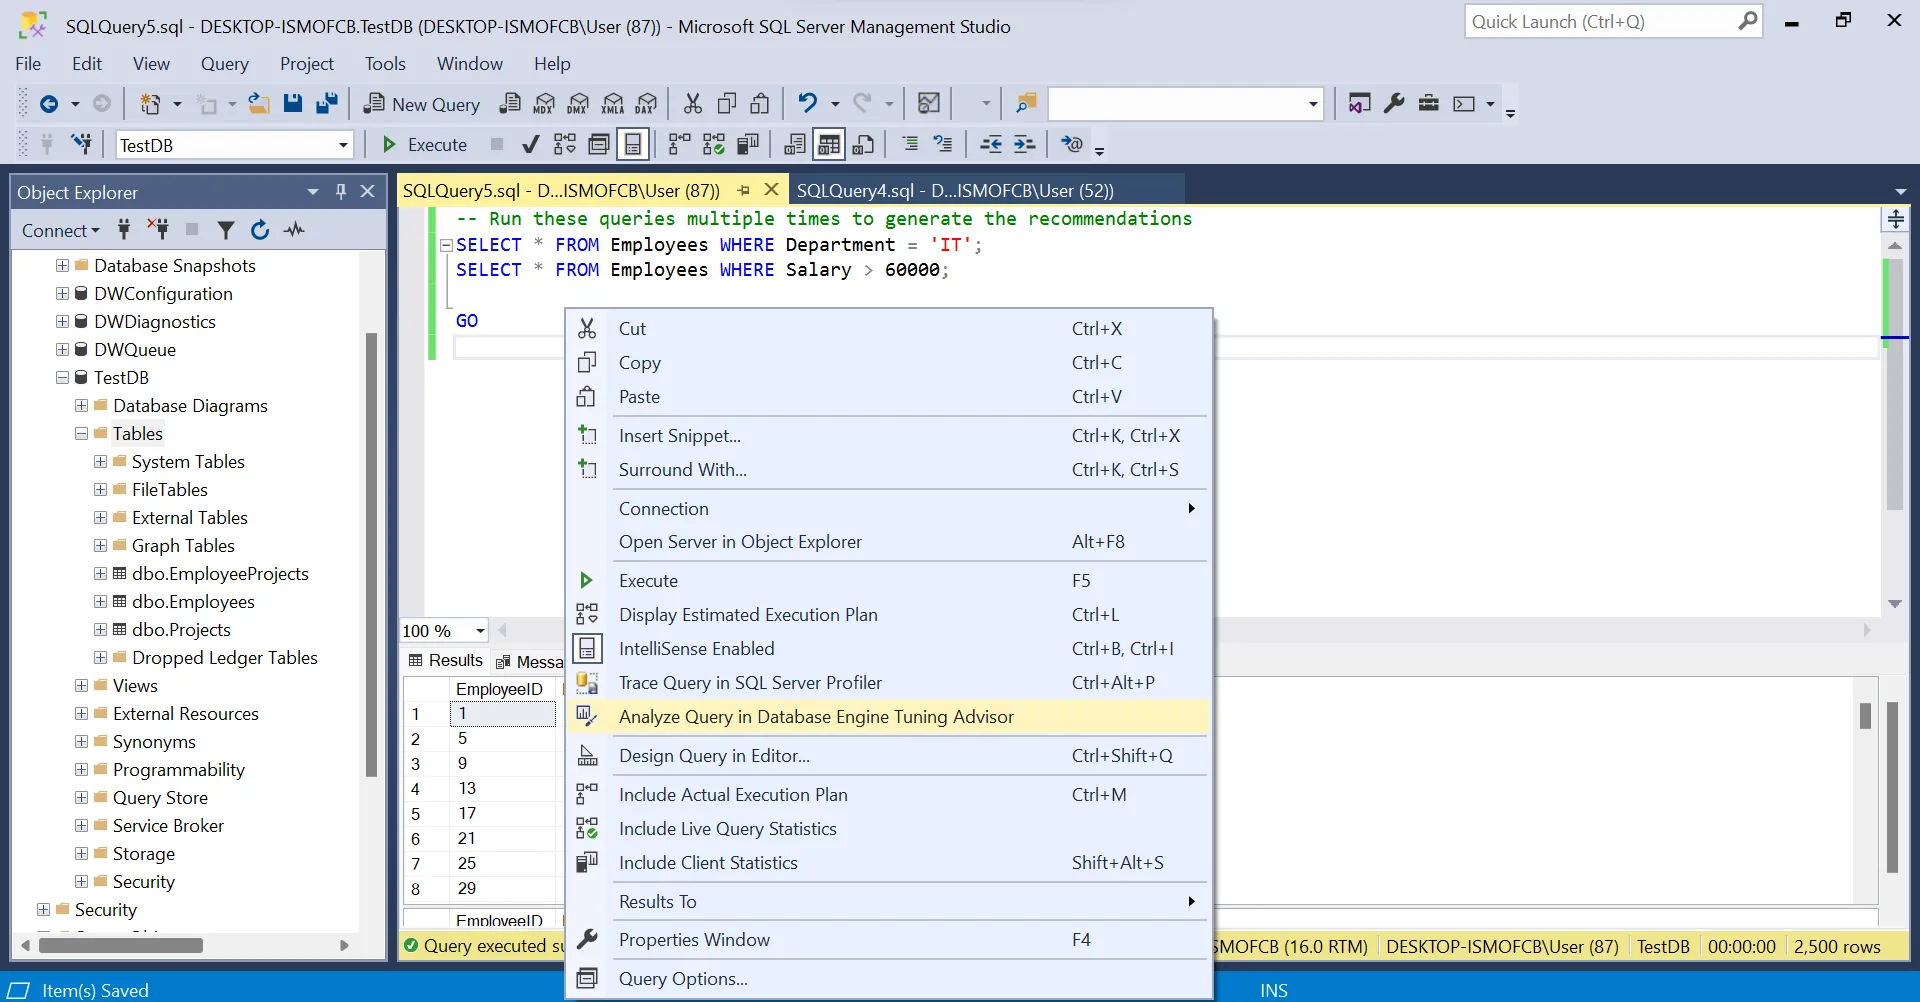Image resolution: width=1920 pixels, height=1002 pixels.
Task: Expand the Programmability folder node
Action: (82, 770)
